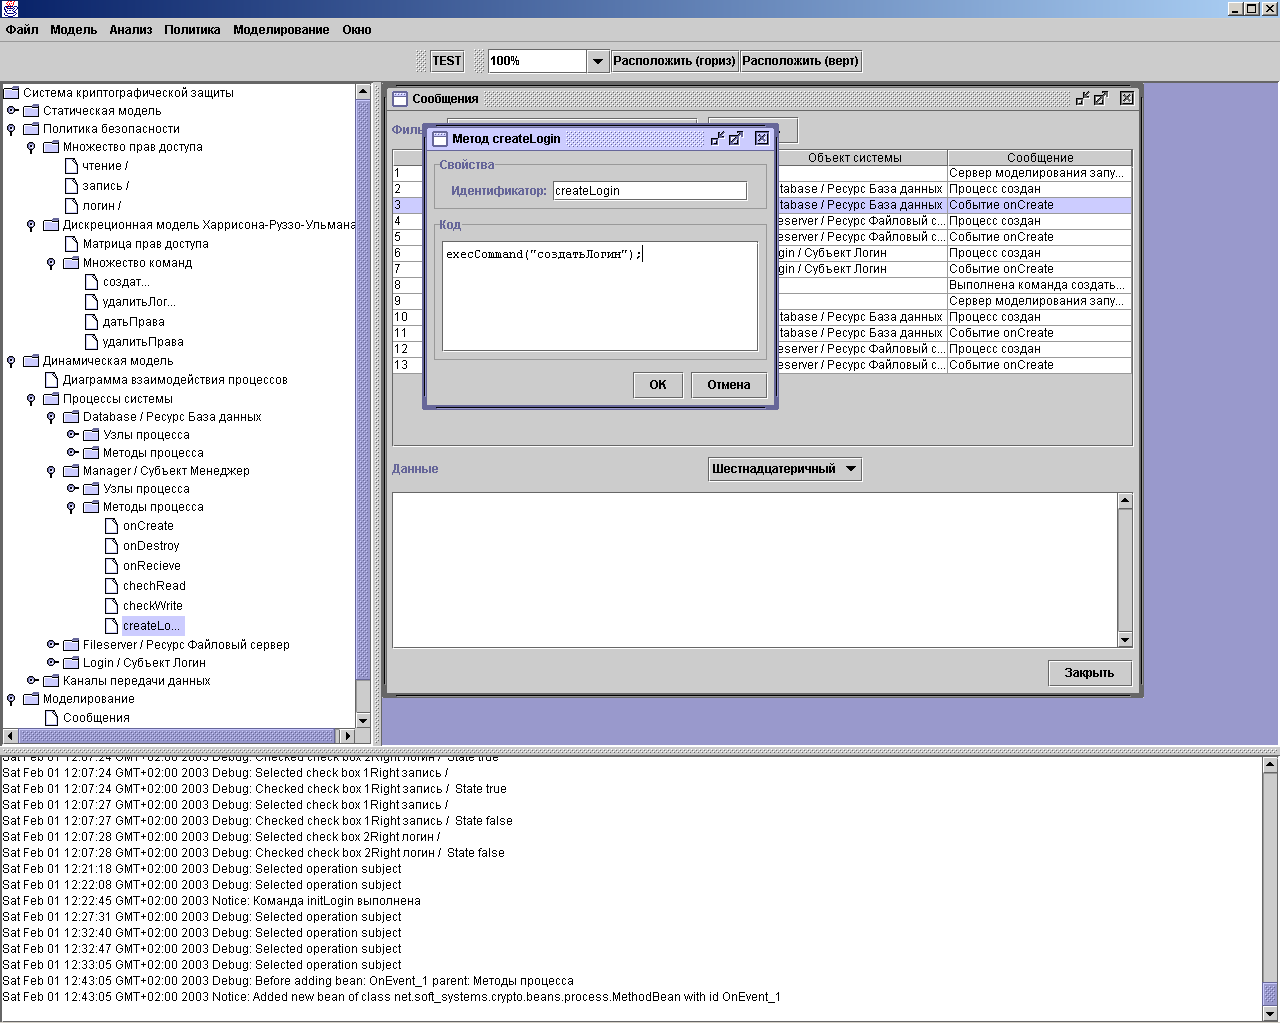The image size is (1280, 1024).
Task: Maximize the Метод createLogin dialog
Action: pos(736,138)
